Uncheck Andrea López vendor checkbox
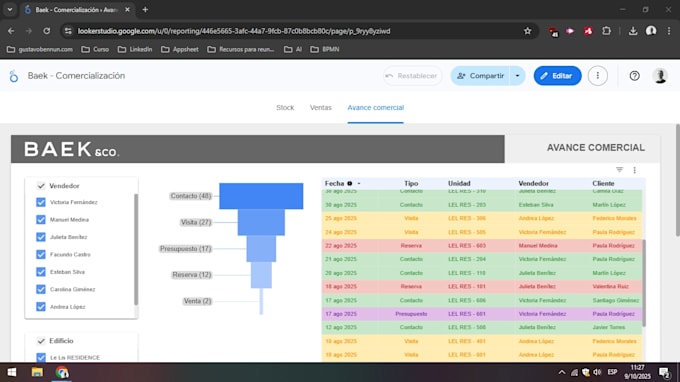 (x=41, y=307)
